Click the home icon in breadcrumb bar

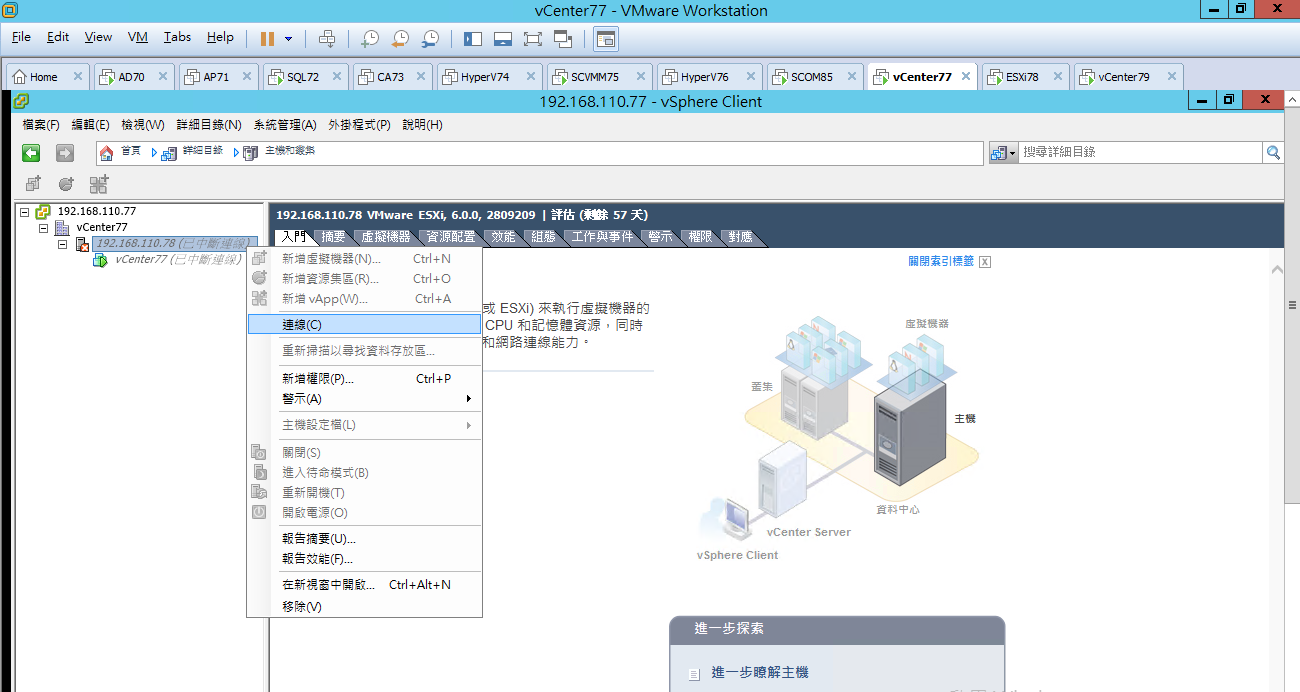click(106, 152)
